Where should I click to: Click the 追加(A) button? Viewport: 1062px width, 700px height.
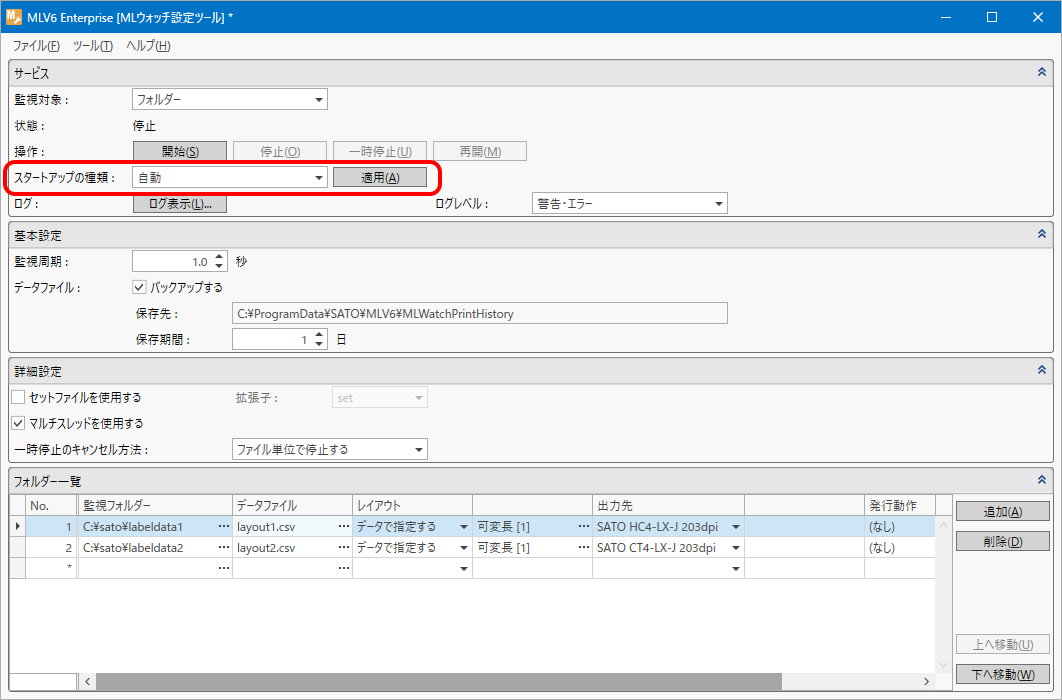(1002, 511)
